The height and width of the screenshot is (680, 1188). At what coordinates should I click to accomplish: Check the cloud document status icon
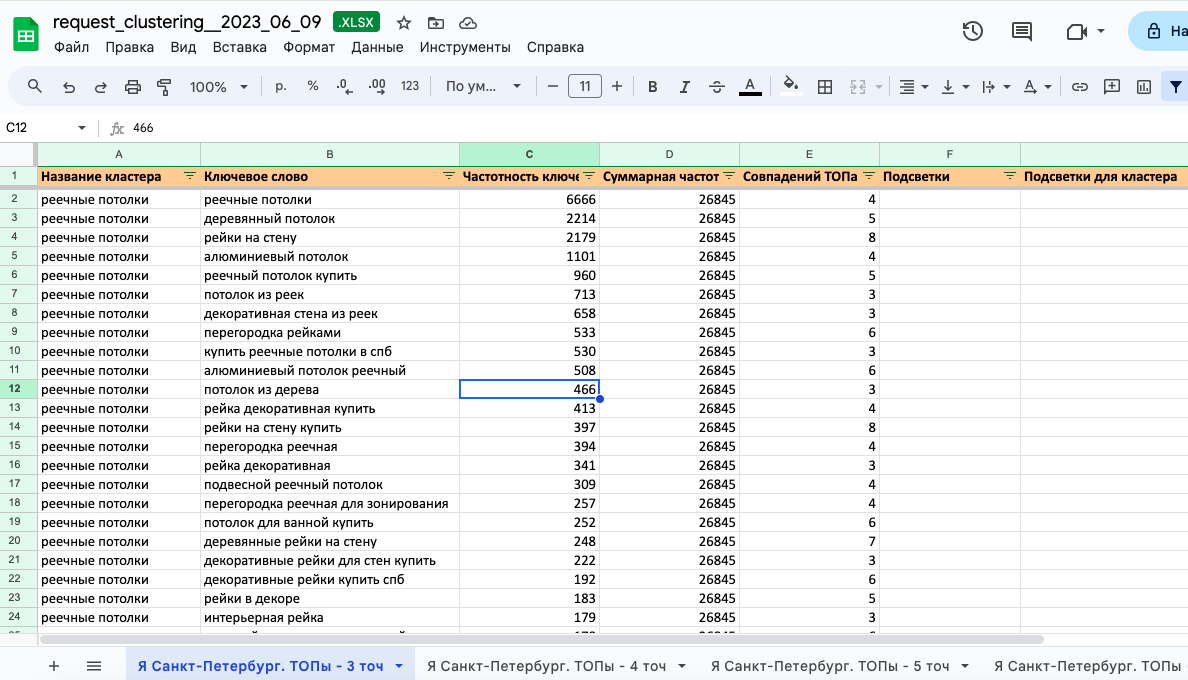tap(468, 23)
